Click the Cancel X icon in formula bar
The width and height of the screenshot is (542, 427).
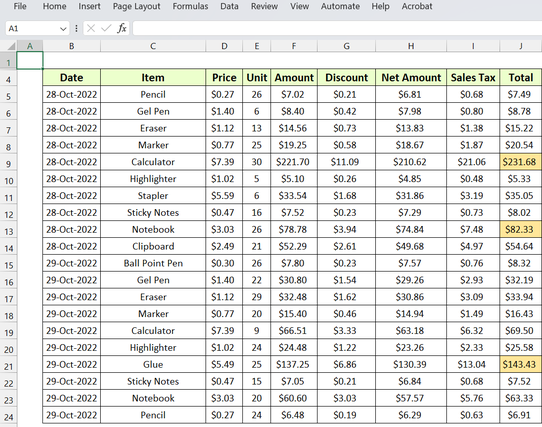pos(91,28)
